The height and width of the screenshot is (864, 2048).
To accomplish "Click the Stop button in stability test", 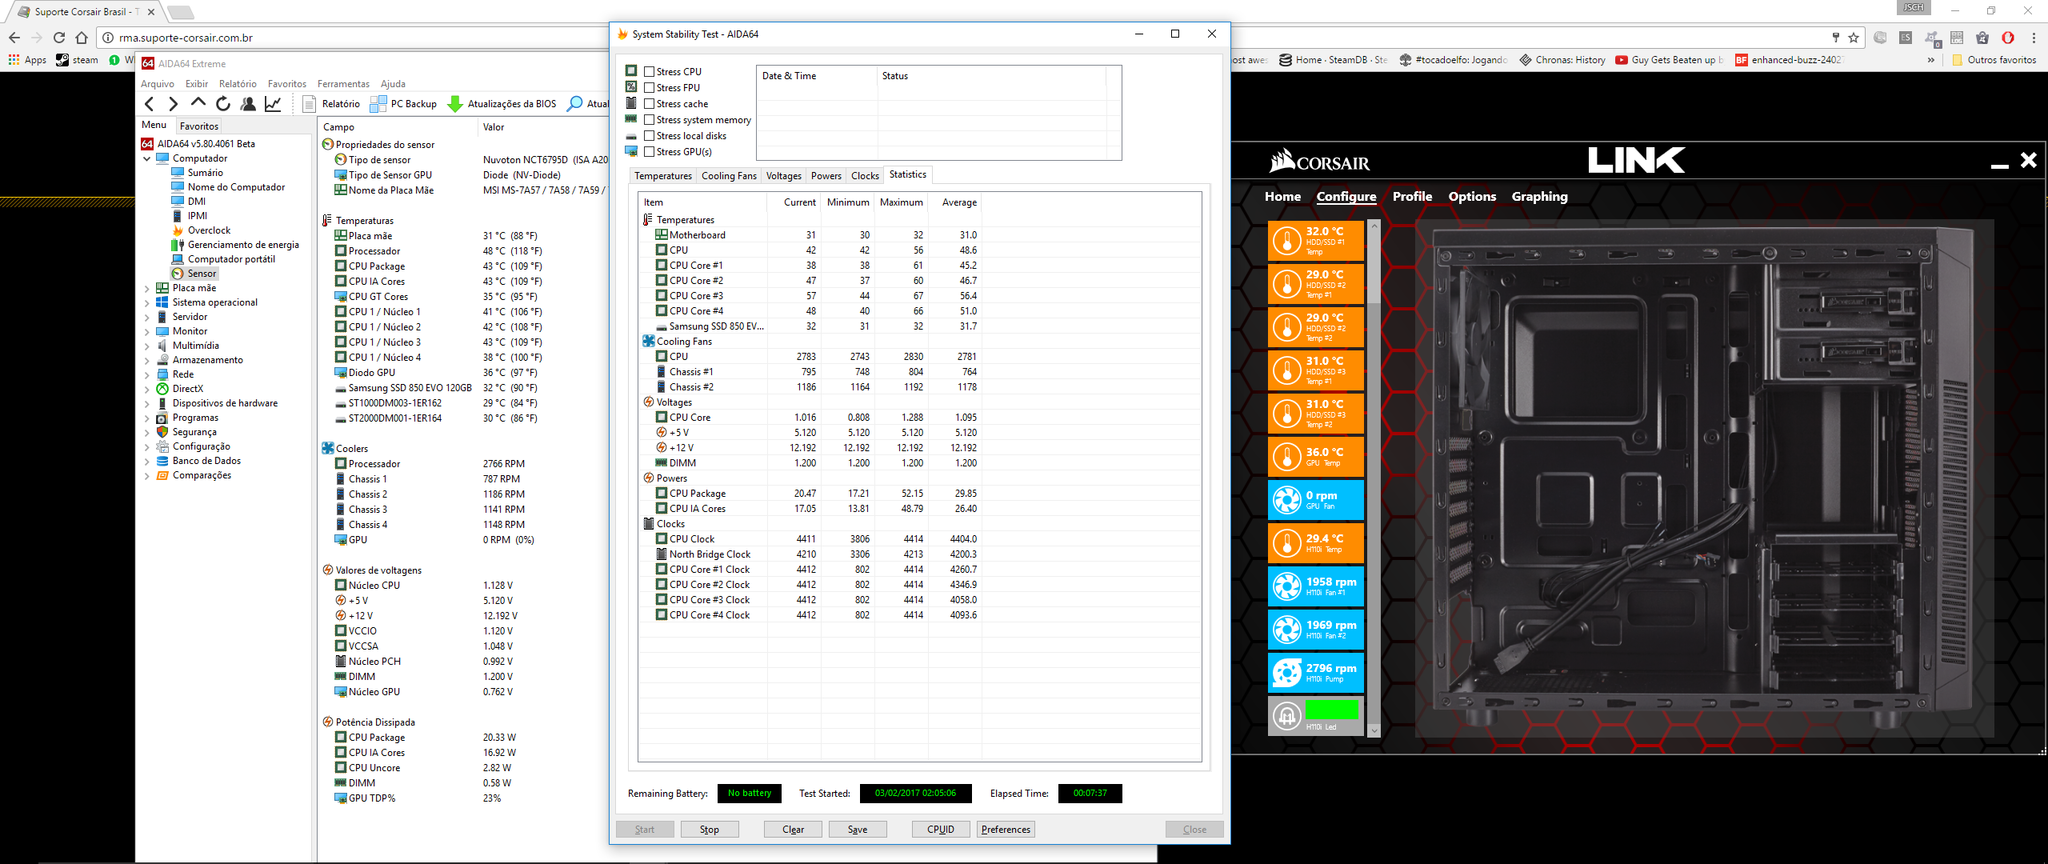I will 709,829.
